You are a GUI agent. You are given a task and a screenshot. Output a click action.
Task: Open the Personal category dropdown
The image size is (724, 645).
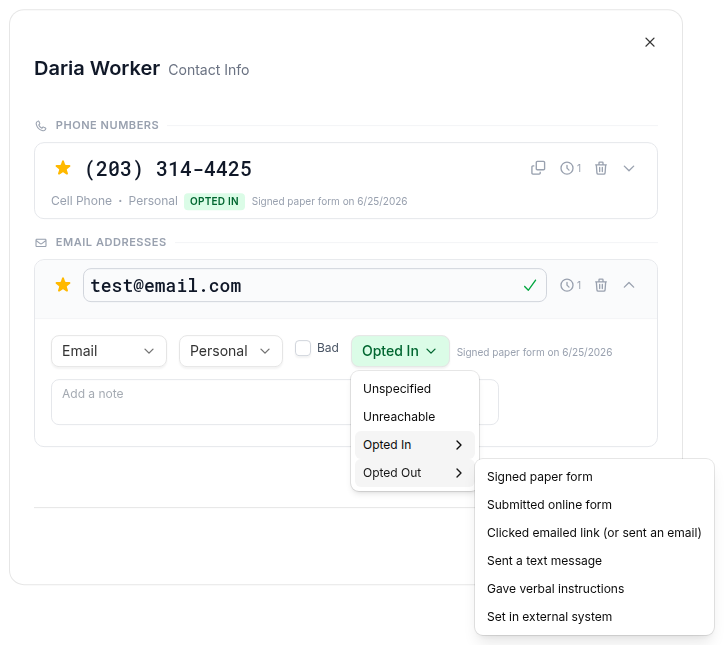230,351
